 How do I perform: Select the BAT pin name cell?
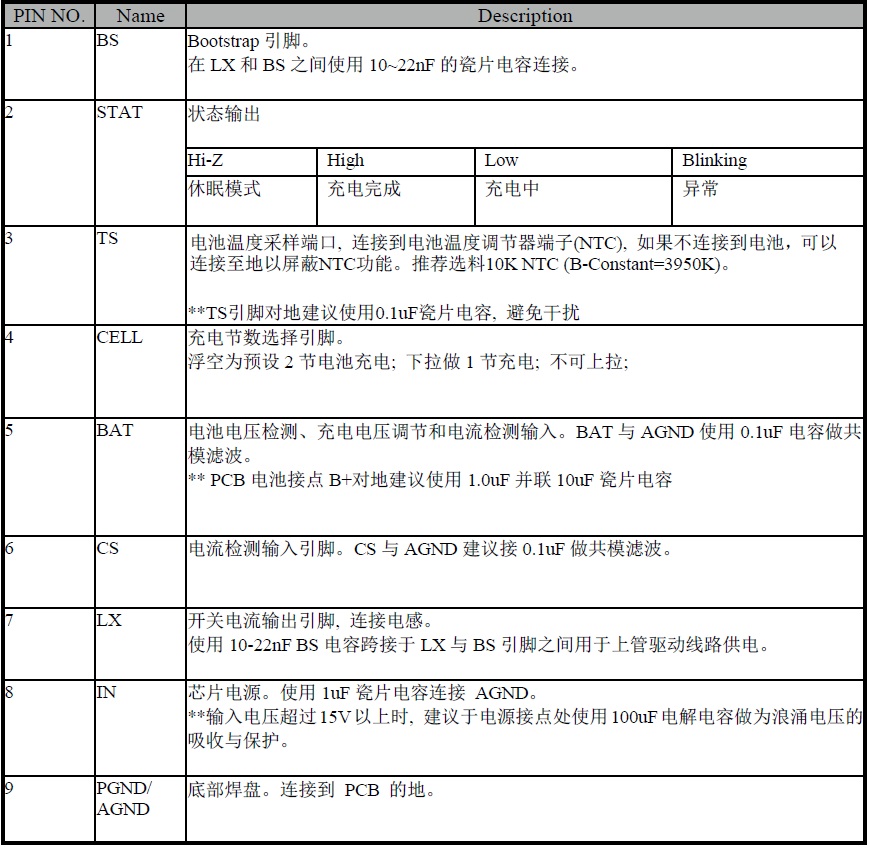pyautogui.click(x=115, y=431)
